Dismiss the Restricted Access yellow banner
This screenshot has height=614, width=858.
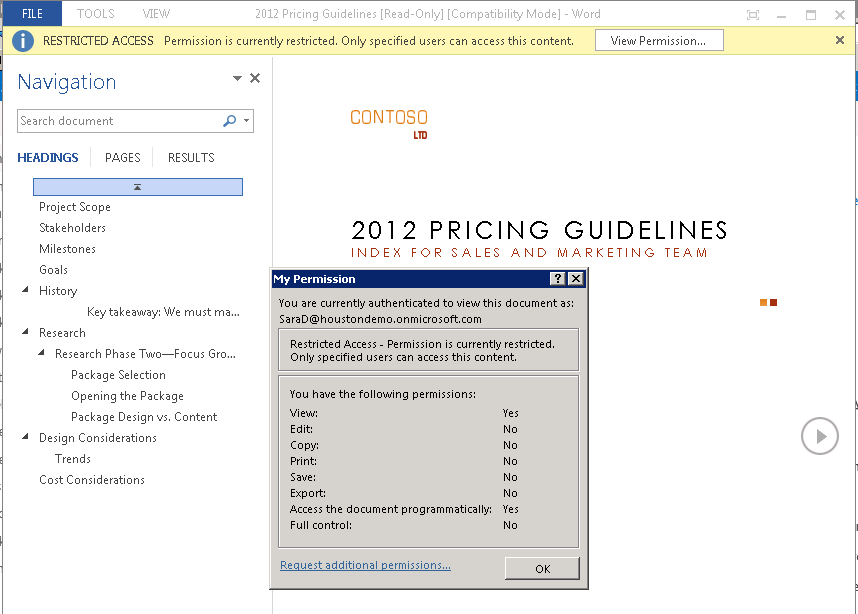click(x=840, y=40)
